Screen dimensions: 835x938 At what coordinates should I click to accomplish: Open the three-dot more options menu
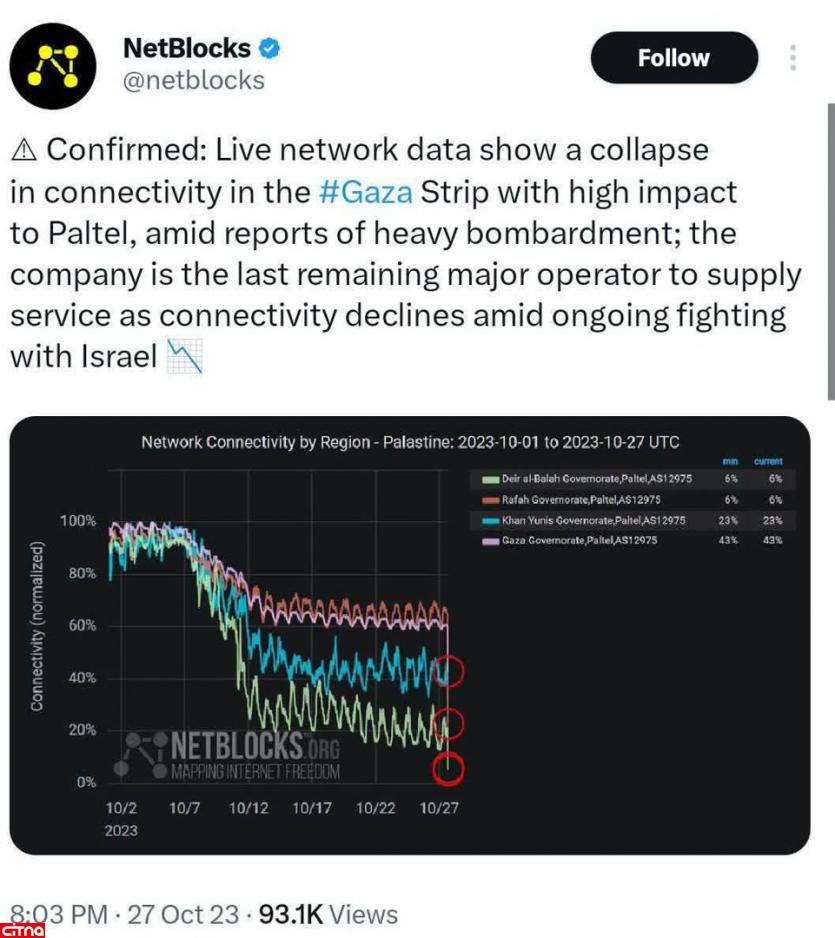pos(792,57)
